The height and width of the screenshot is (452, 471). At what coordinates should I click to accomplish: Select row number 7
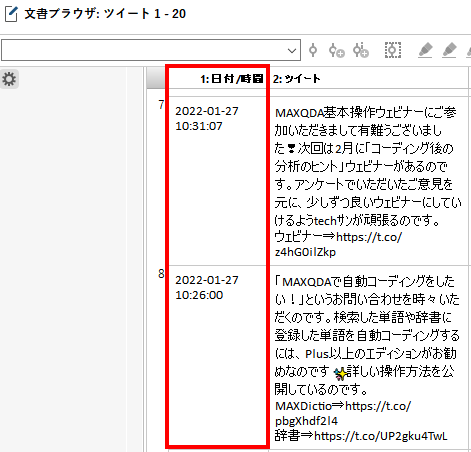click(161, 105)
